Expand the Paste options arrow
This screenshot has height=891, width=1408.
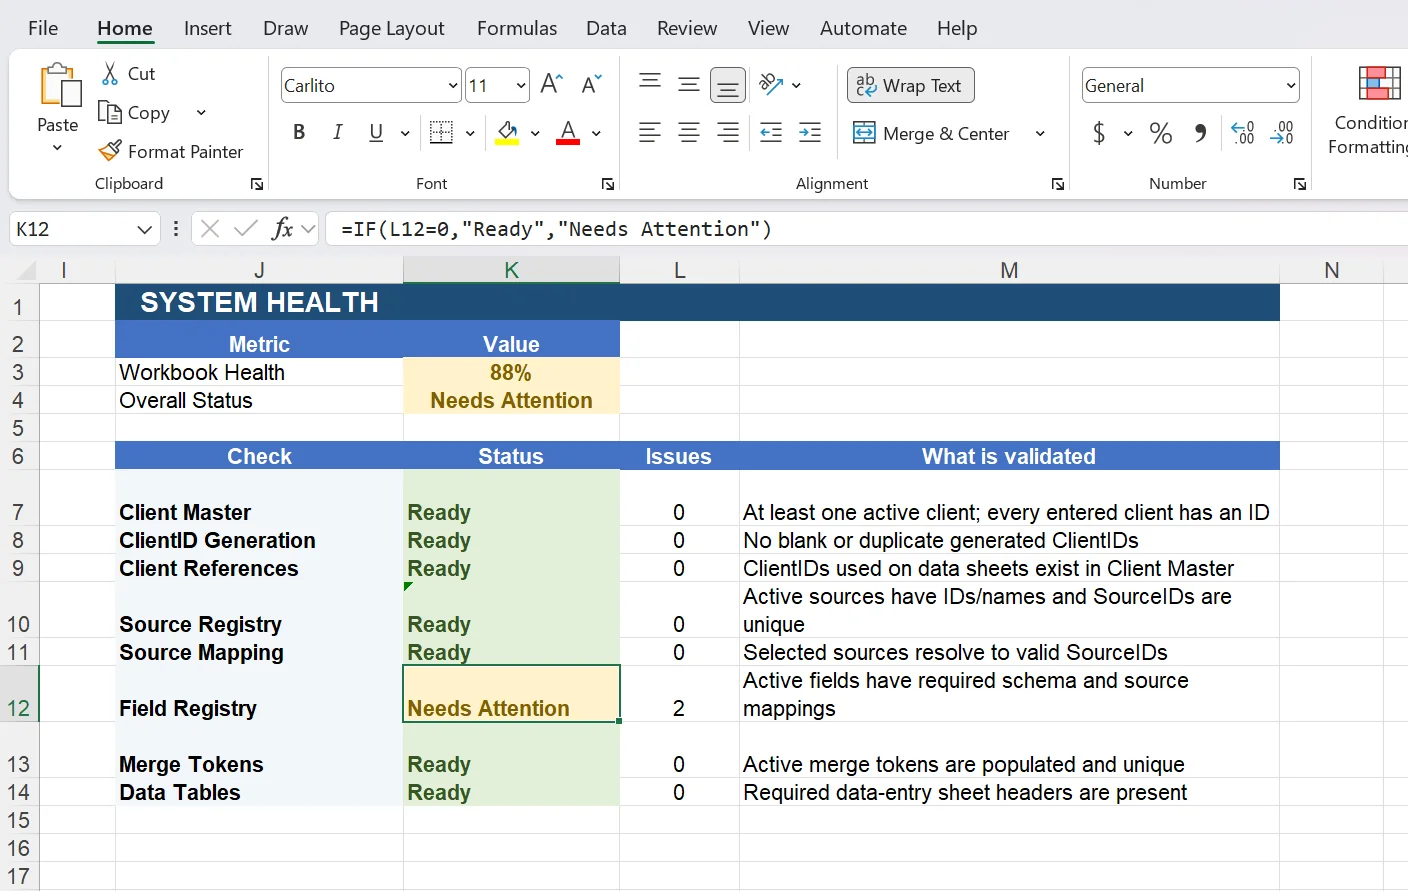click(x=57, y=148)
